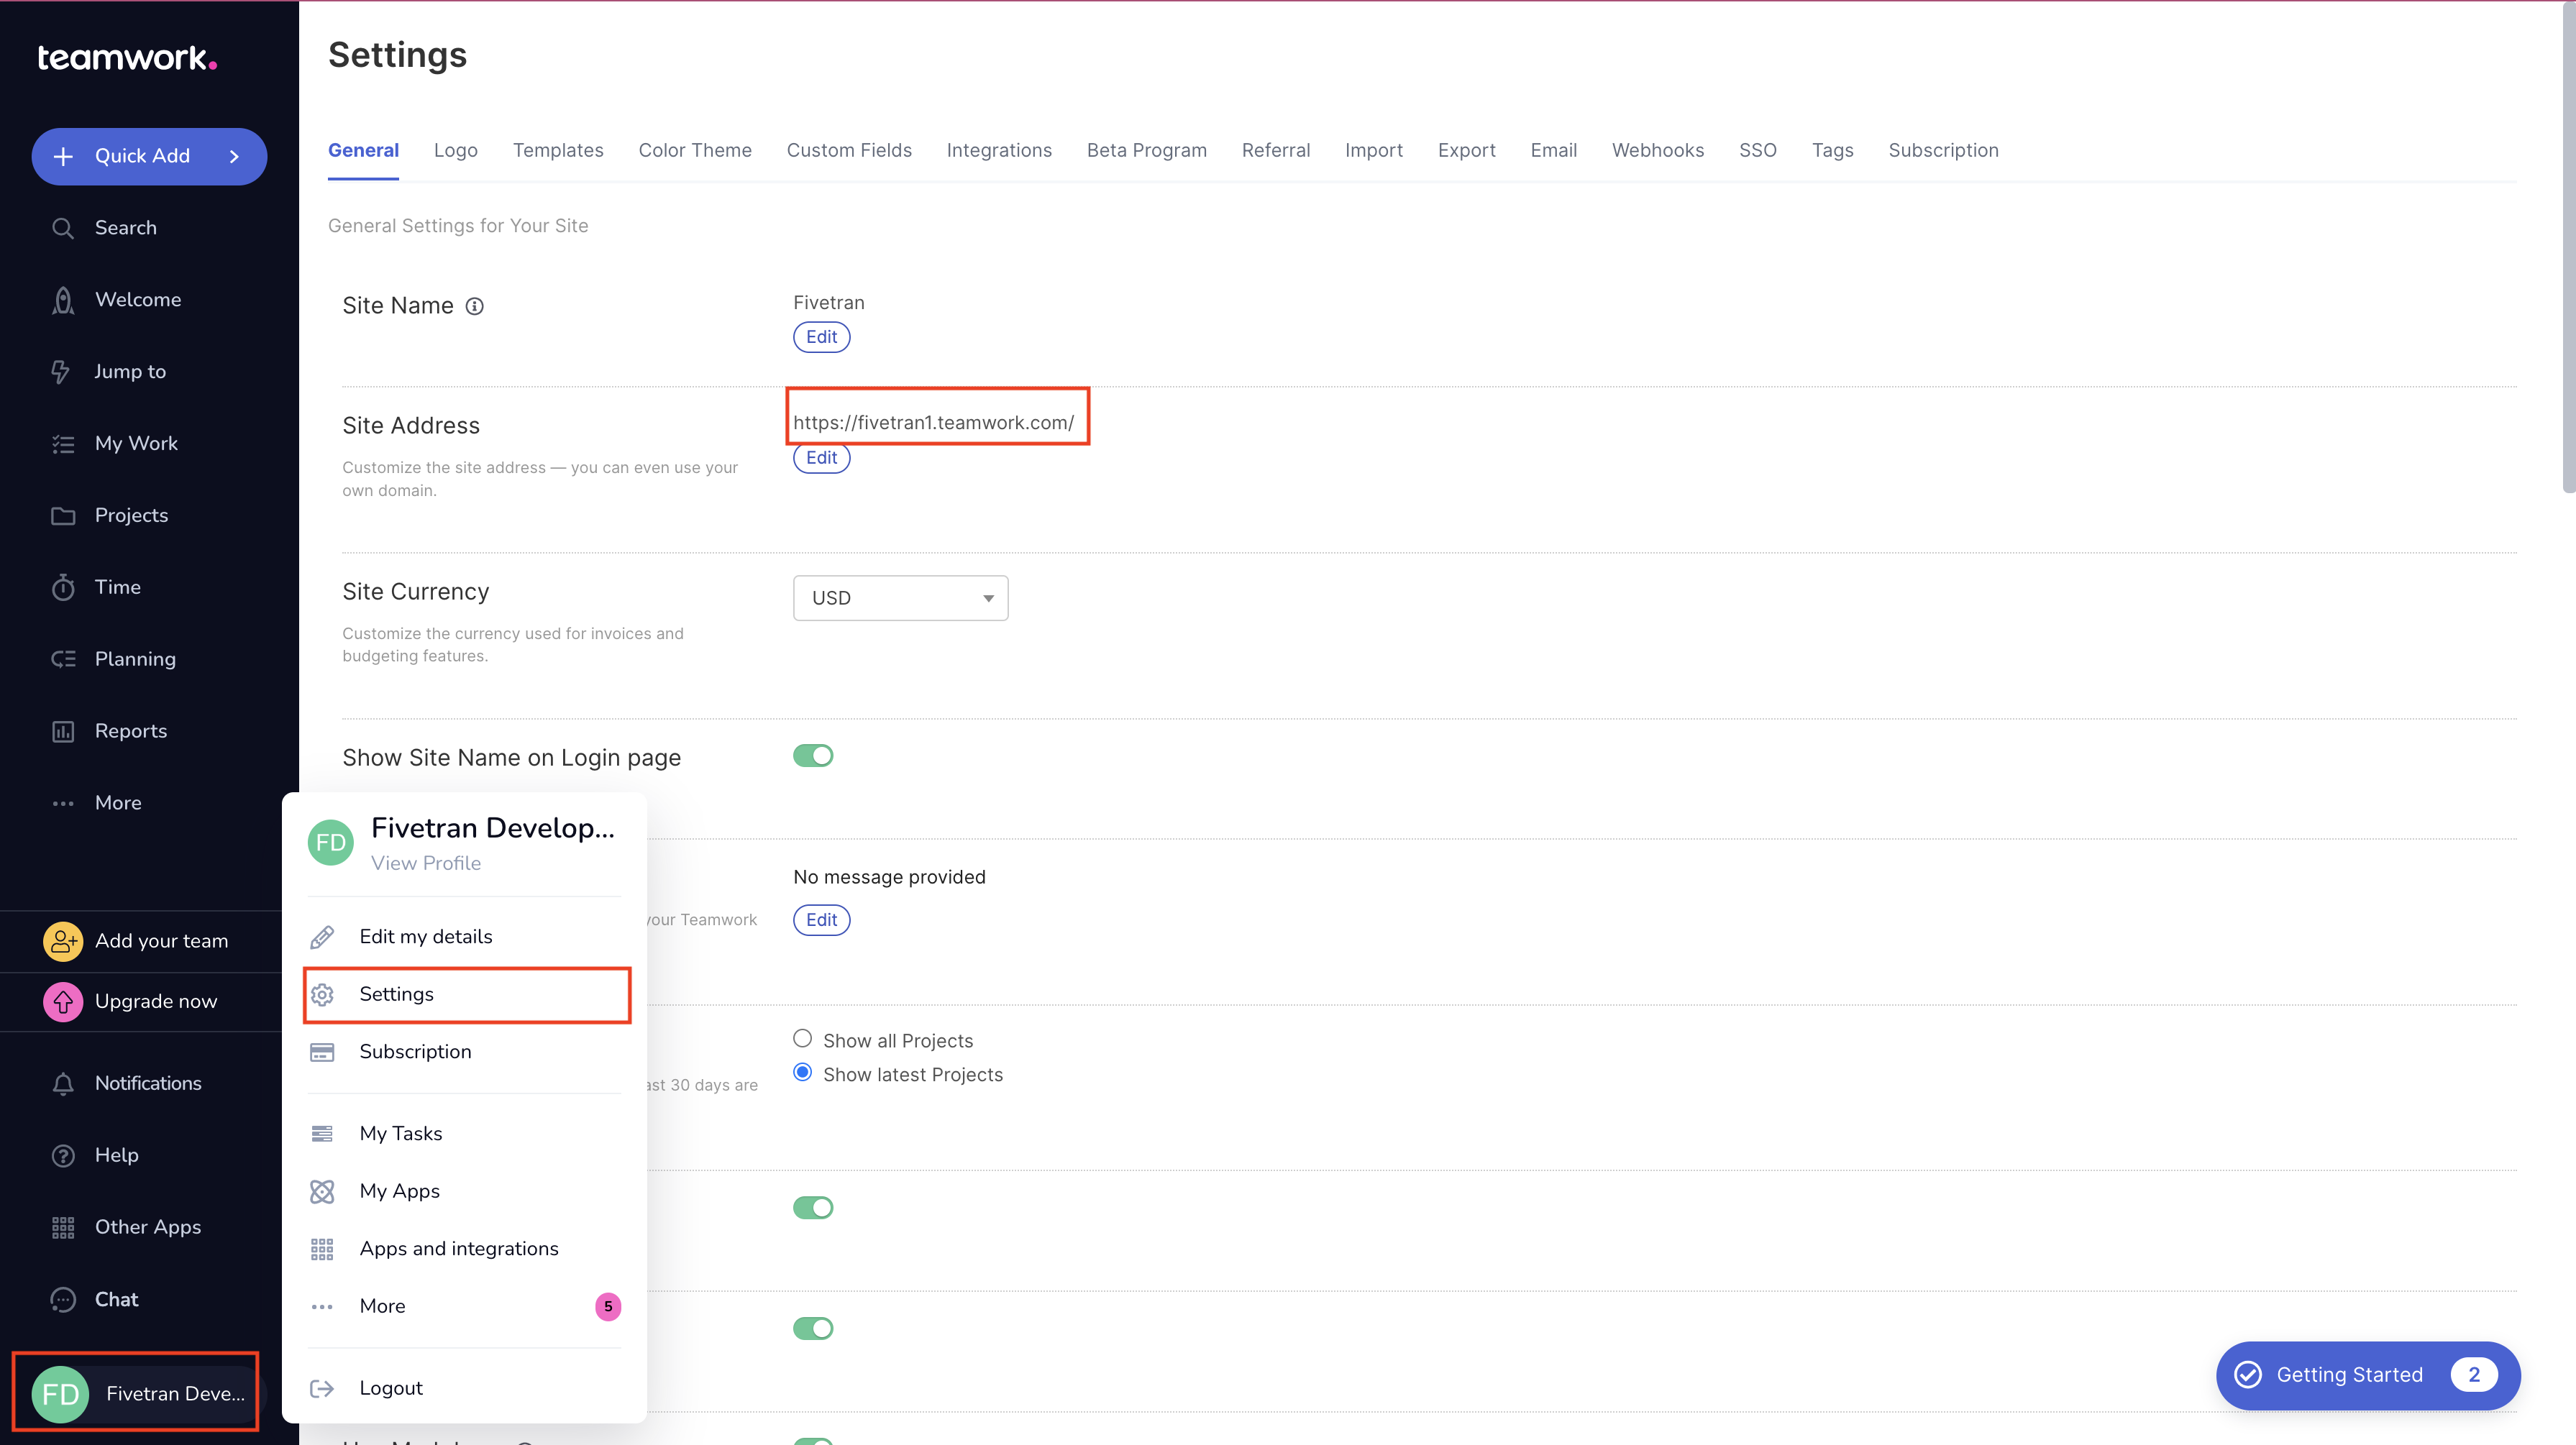2576x1445 pixels.
Task: Open the Beta Program tab
Action: pos(1146,150)
